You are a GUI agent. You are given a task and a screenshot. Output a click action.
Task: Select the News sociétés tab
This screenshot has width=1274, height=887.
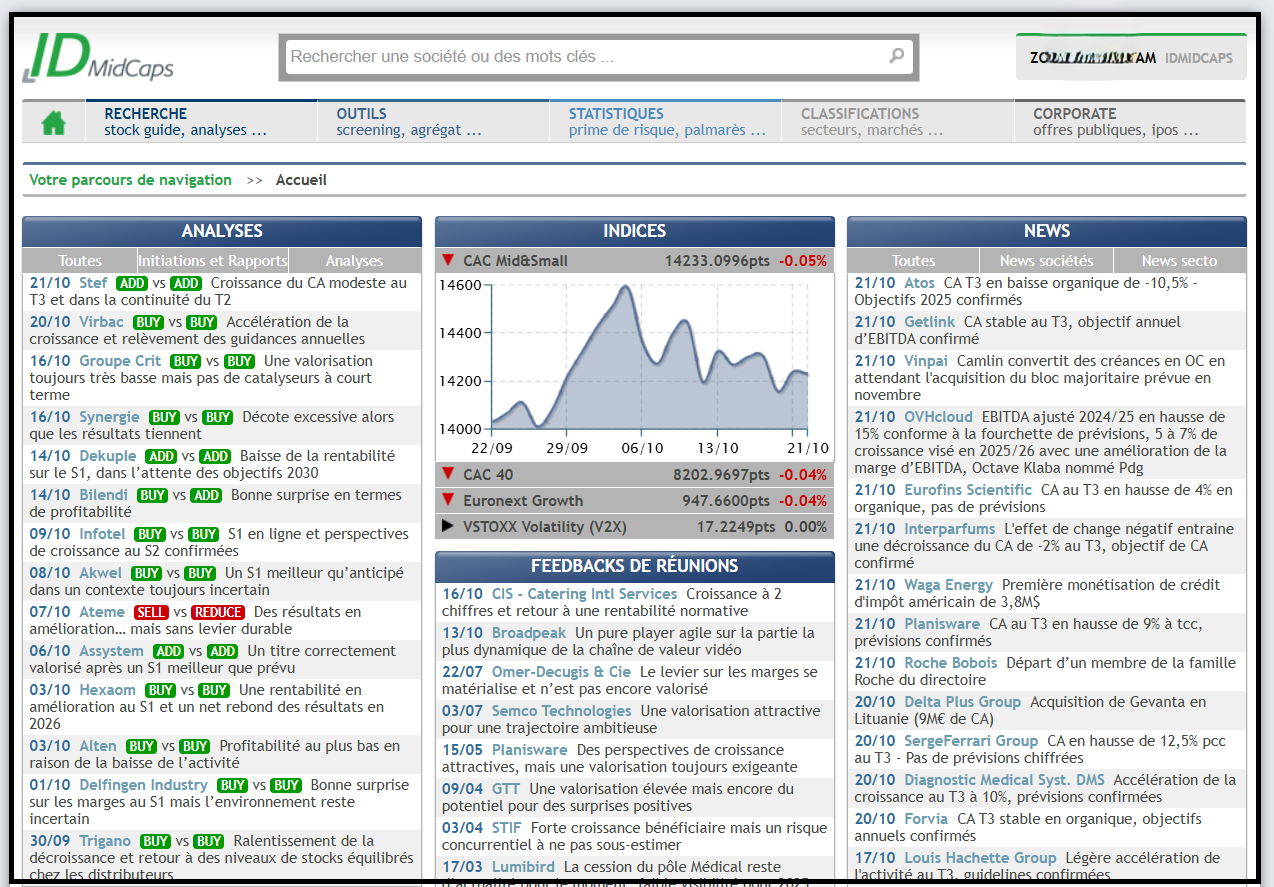coord(1046,261)
